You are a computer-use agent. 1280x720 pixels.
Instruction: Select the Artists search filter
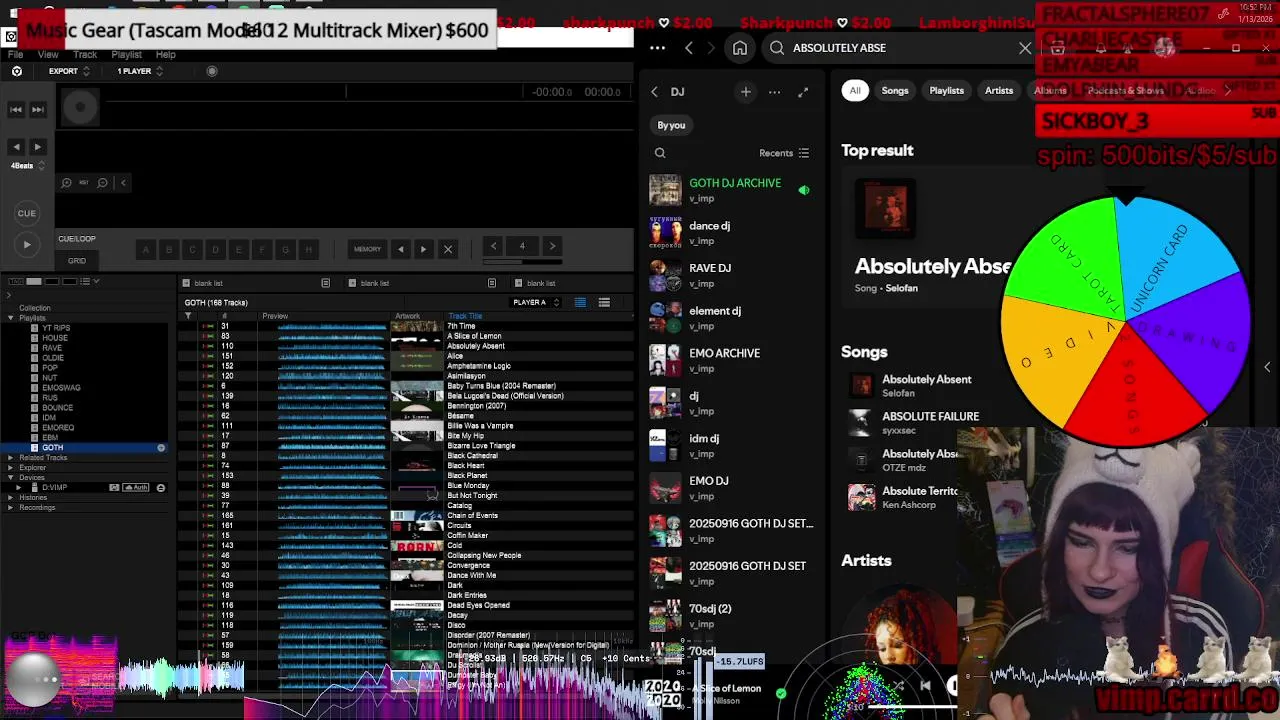999,91
